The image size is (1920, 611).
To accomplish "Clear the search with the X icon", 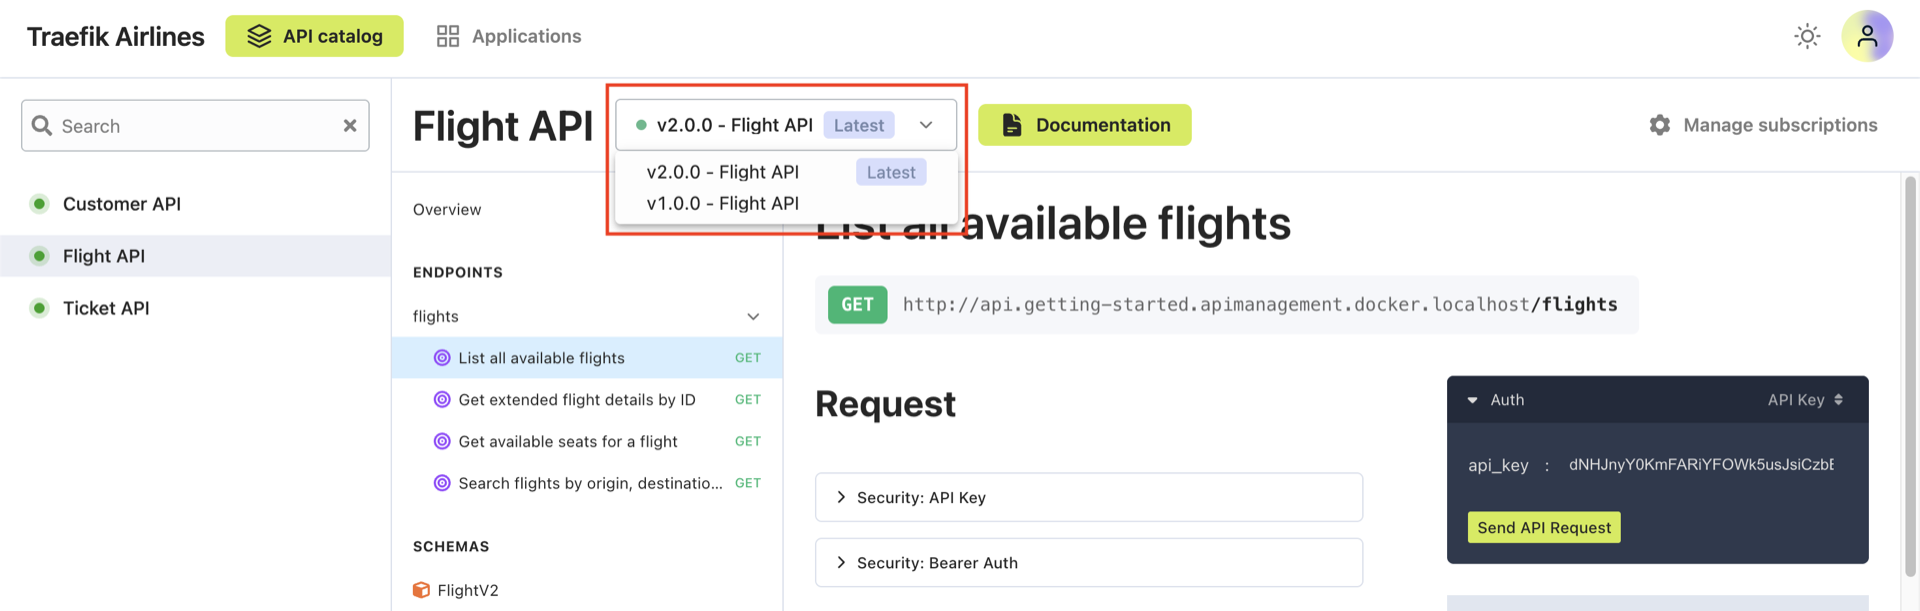I will tap(350, 126).
